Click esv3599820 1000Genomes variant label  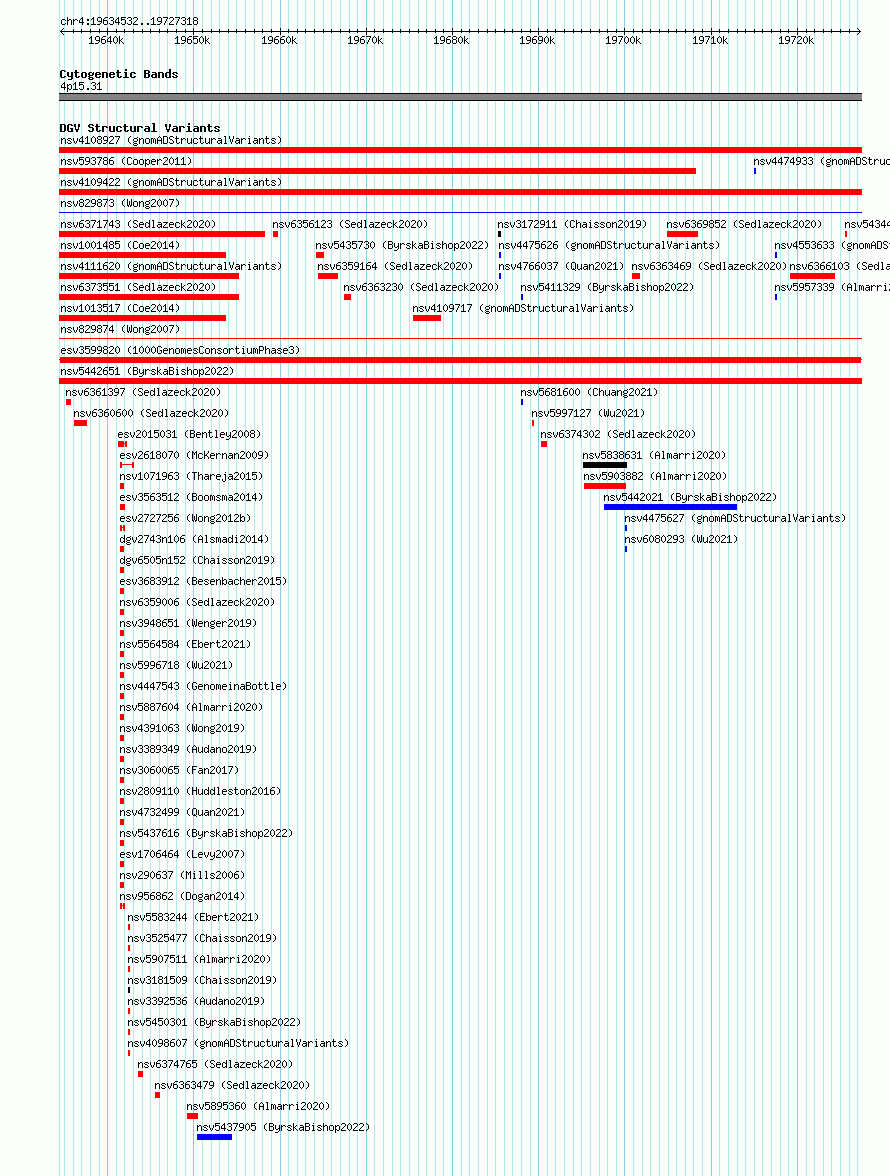pos(180,350)
